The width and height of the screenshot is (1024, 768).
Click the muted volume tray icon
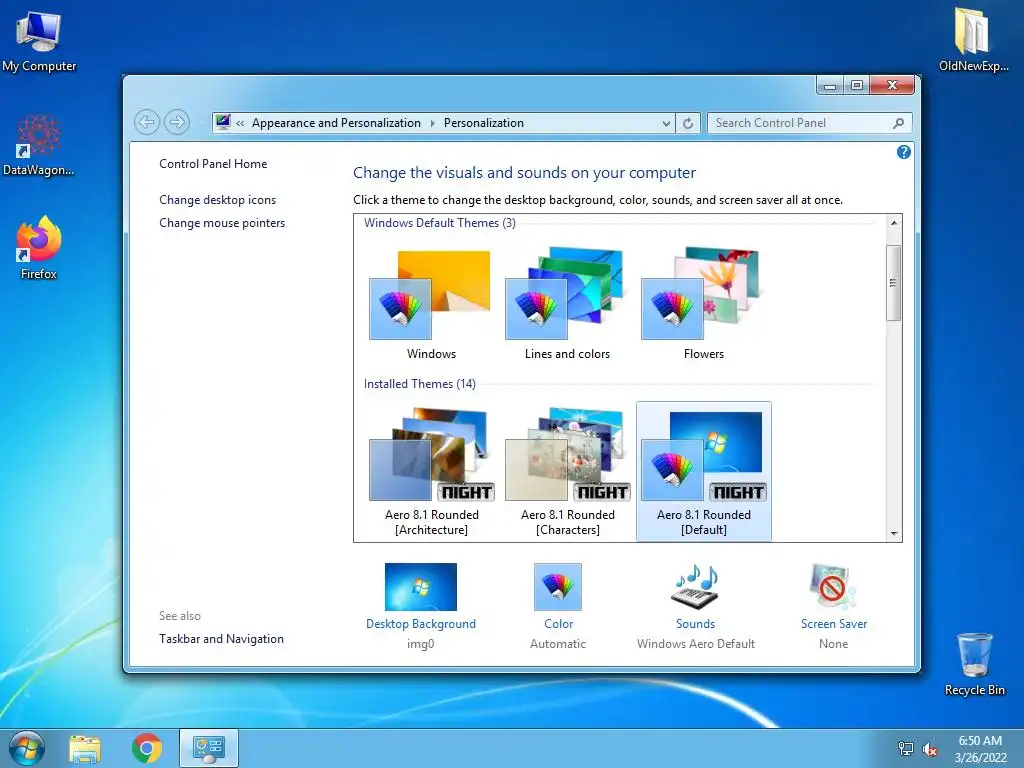pyautogui.click(x=930, y=749)
